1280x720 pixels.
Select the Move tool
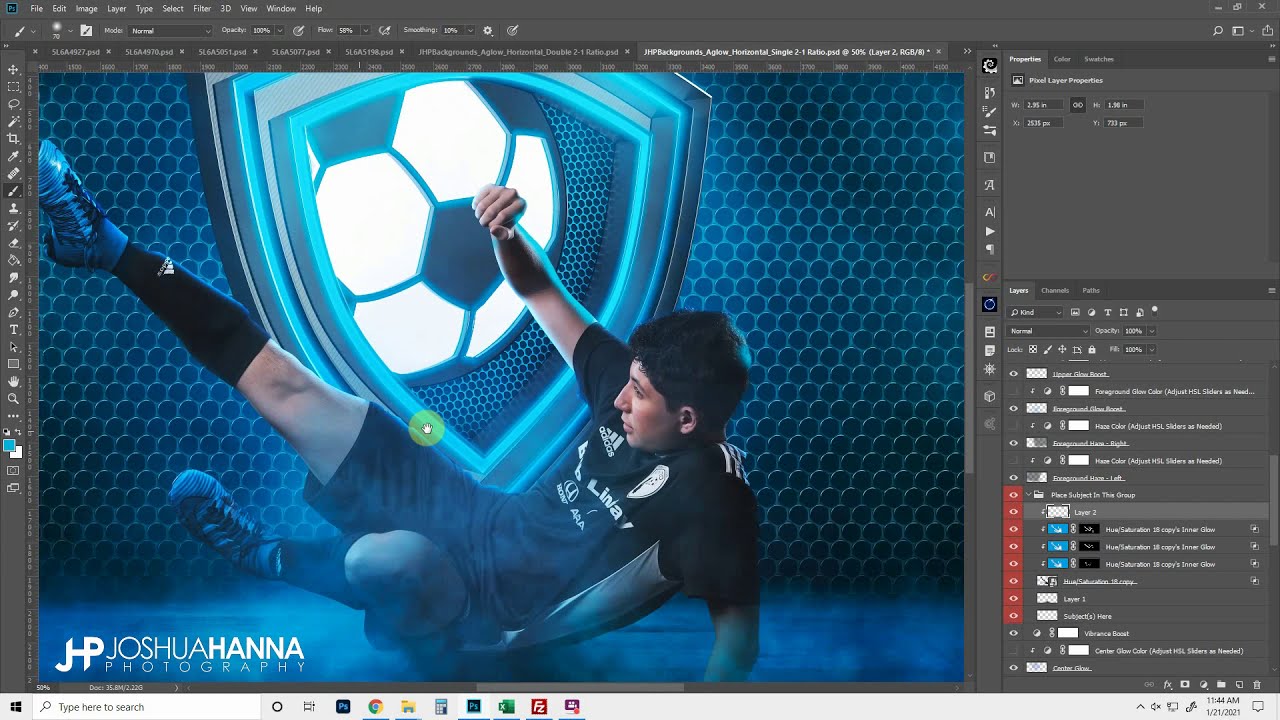[x=14, y=70]
